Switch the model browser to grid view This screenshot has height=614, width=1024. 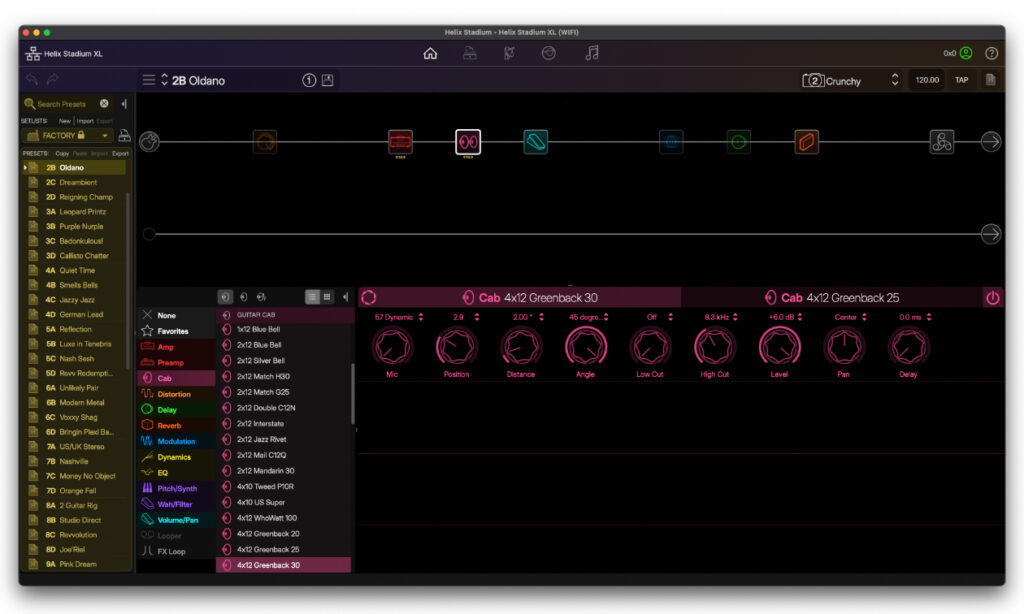tap(312, 297)
